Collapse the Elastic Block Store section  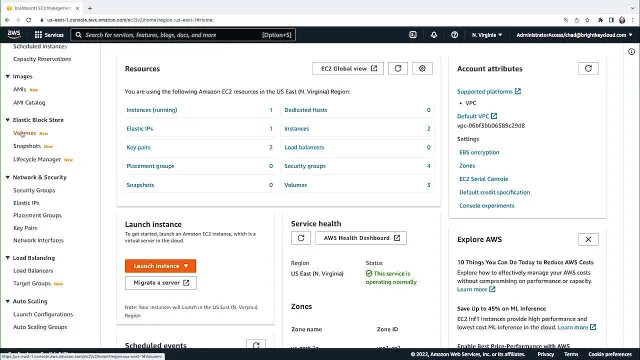(x=7, y=120)
